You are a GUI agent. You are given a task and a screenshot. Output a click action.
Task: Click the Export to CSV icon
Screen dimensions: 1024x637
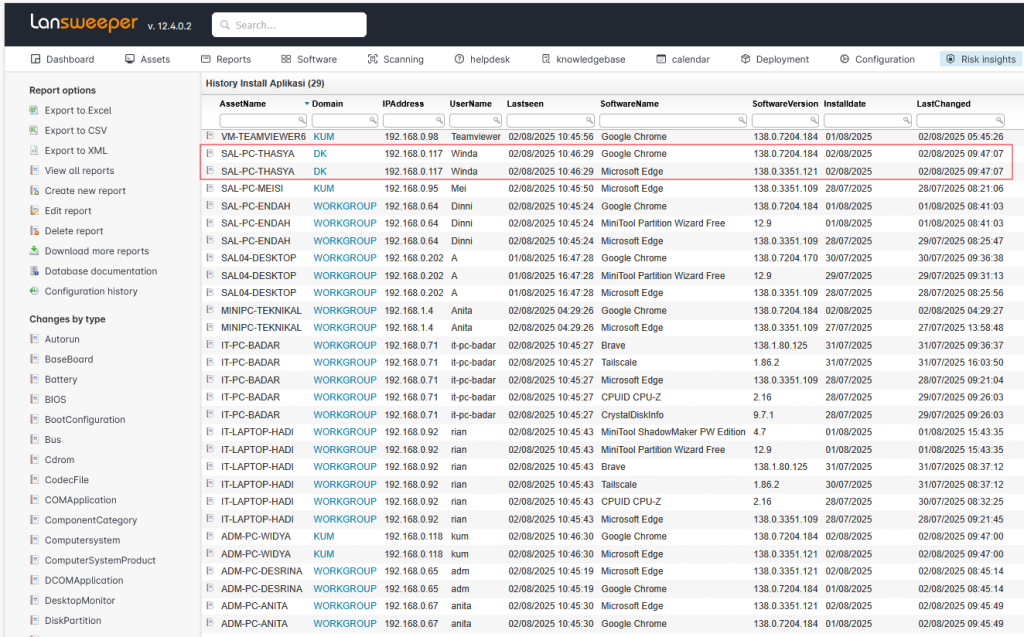point(34,130)
